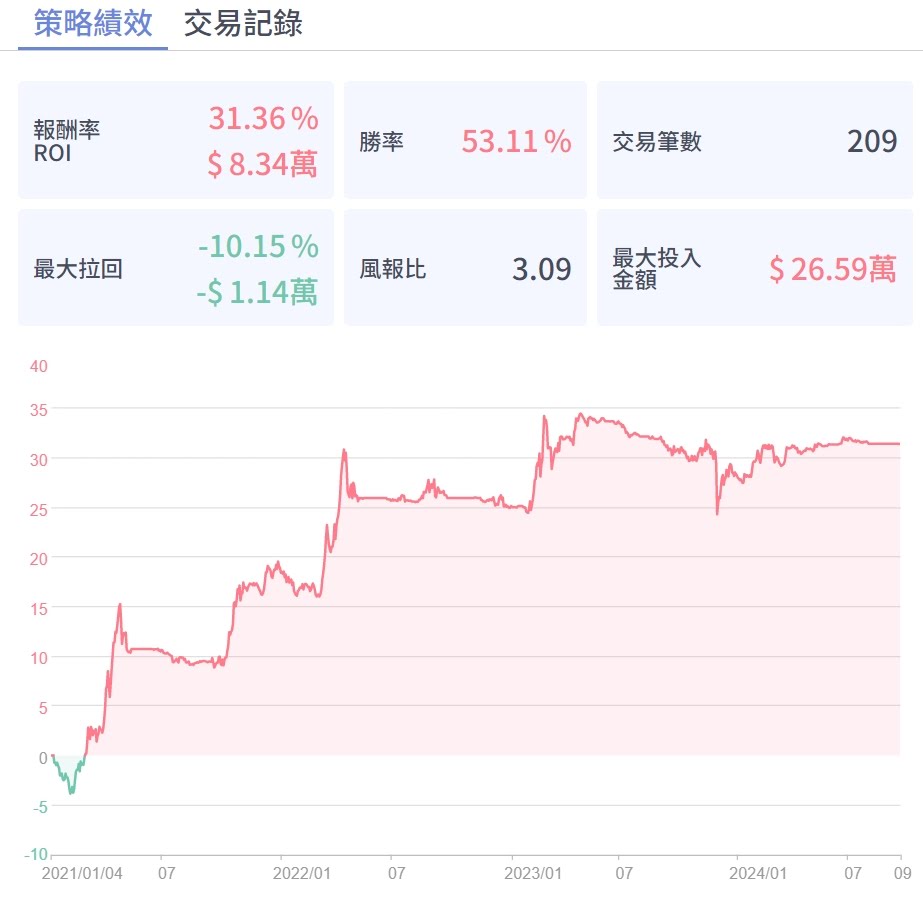Click the 2022/01 x-axis label
The height and width of the screenshot is (901, 923).
click(x=301, y=873)
